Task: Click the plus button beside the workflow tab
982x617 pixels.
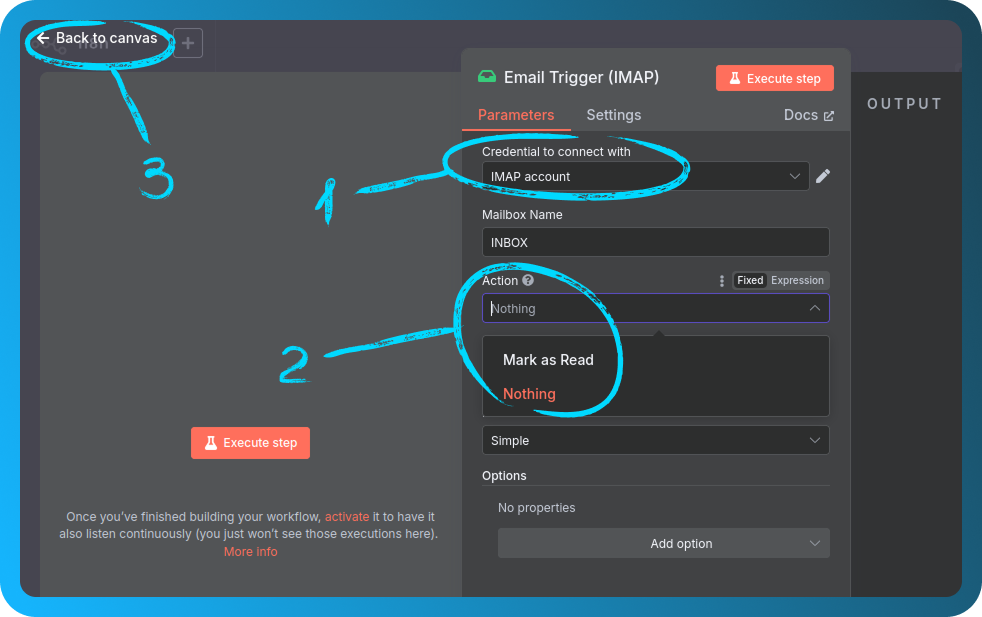Action: tap(188, 43)
